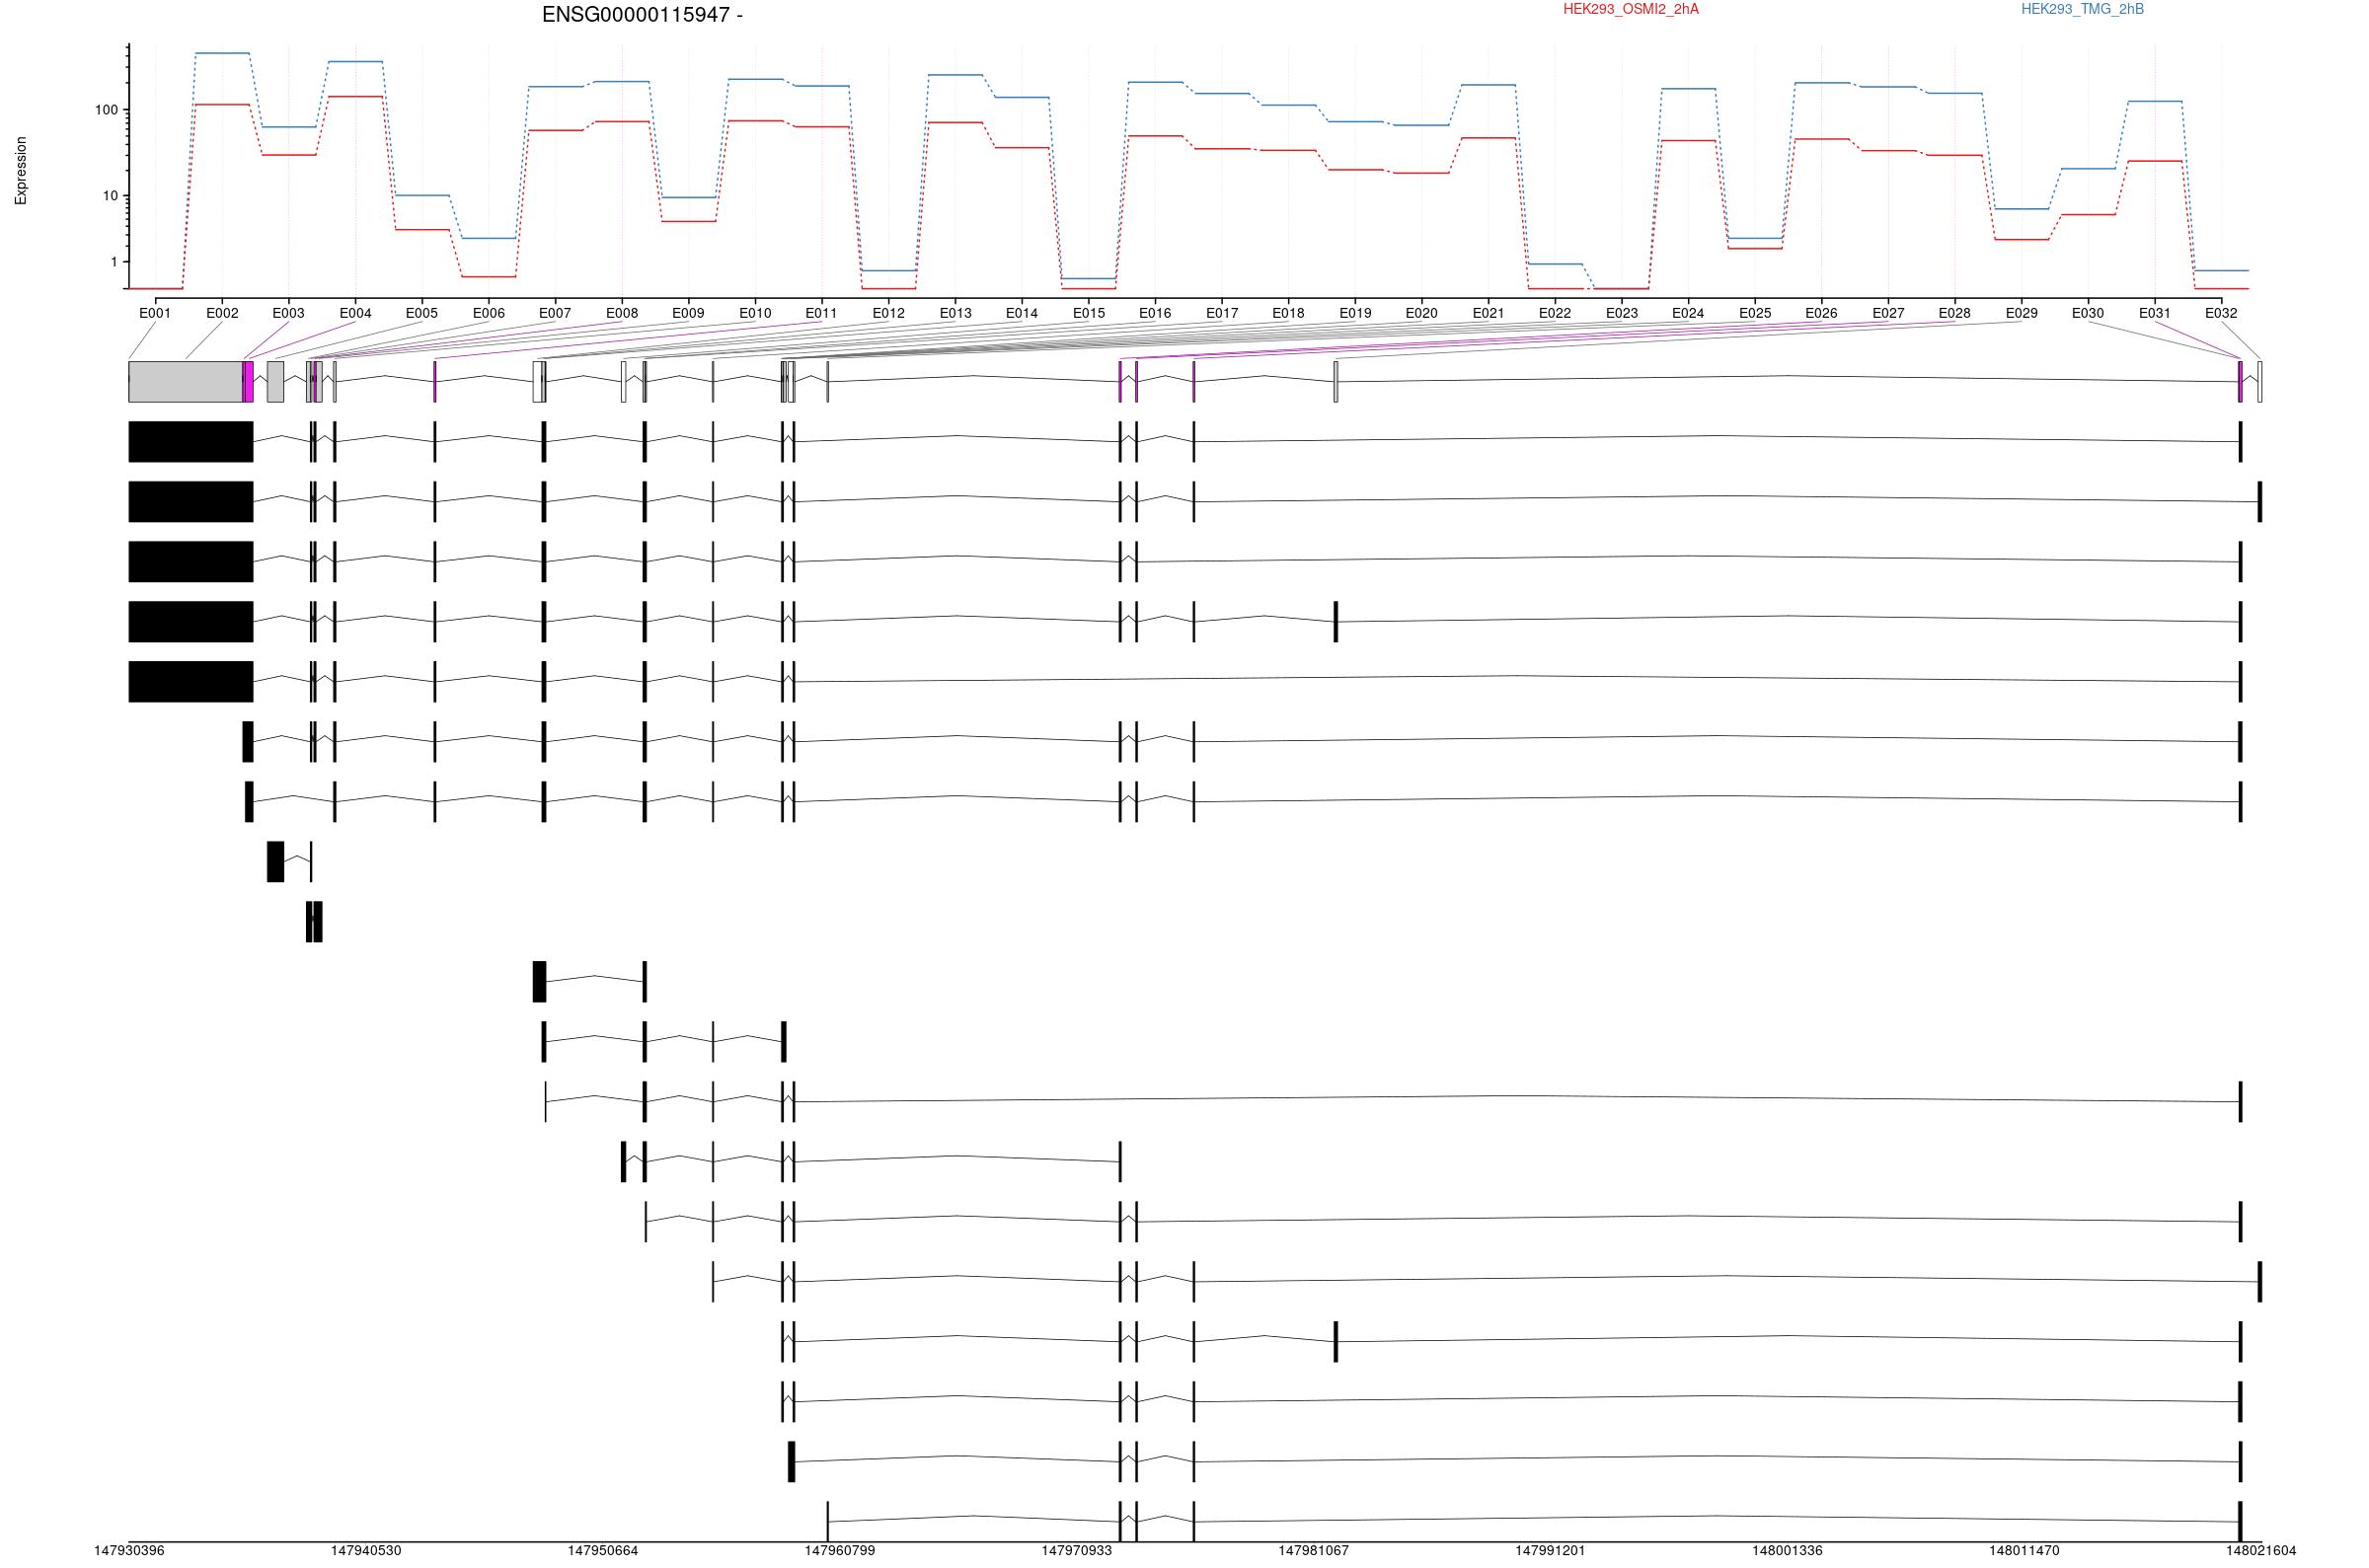
Task: Click exon label E018
Action: click(1288, 313)
